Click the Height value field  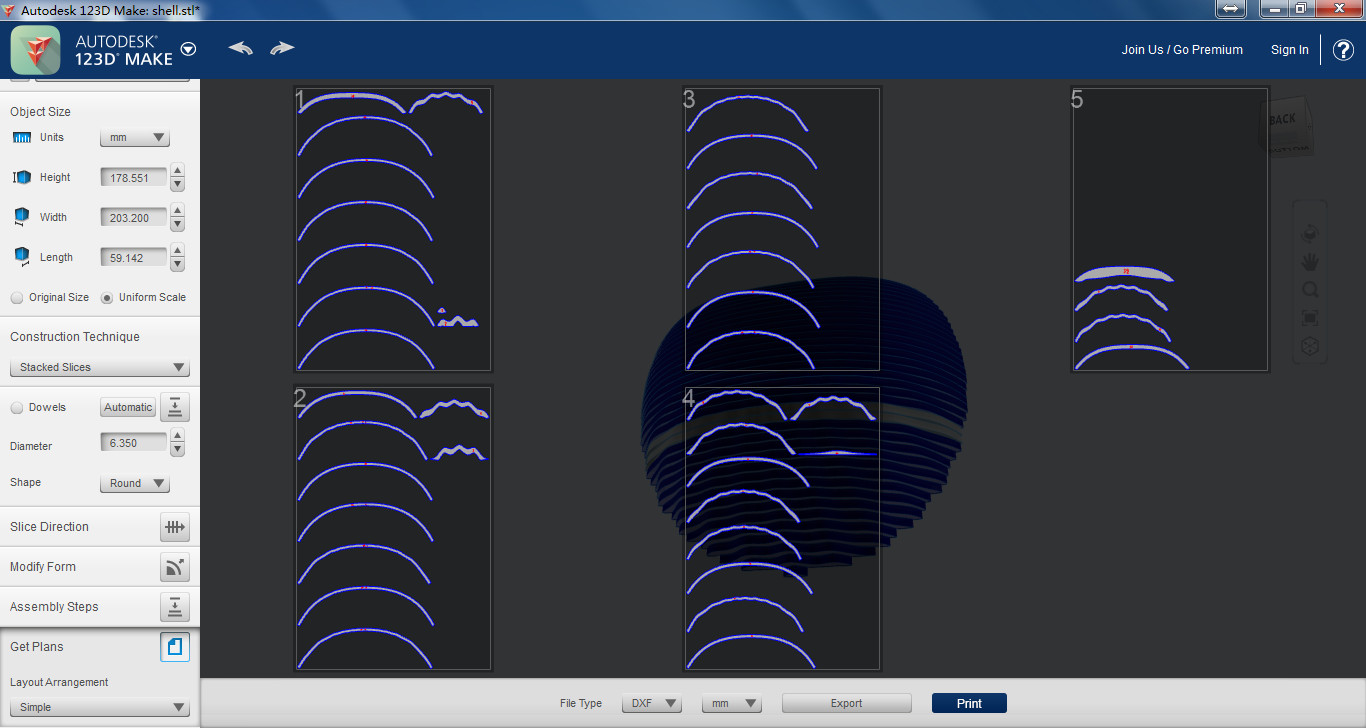[134, 177]
